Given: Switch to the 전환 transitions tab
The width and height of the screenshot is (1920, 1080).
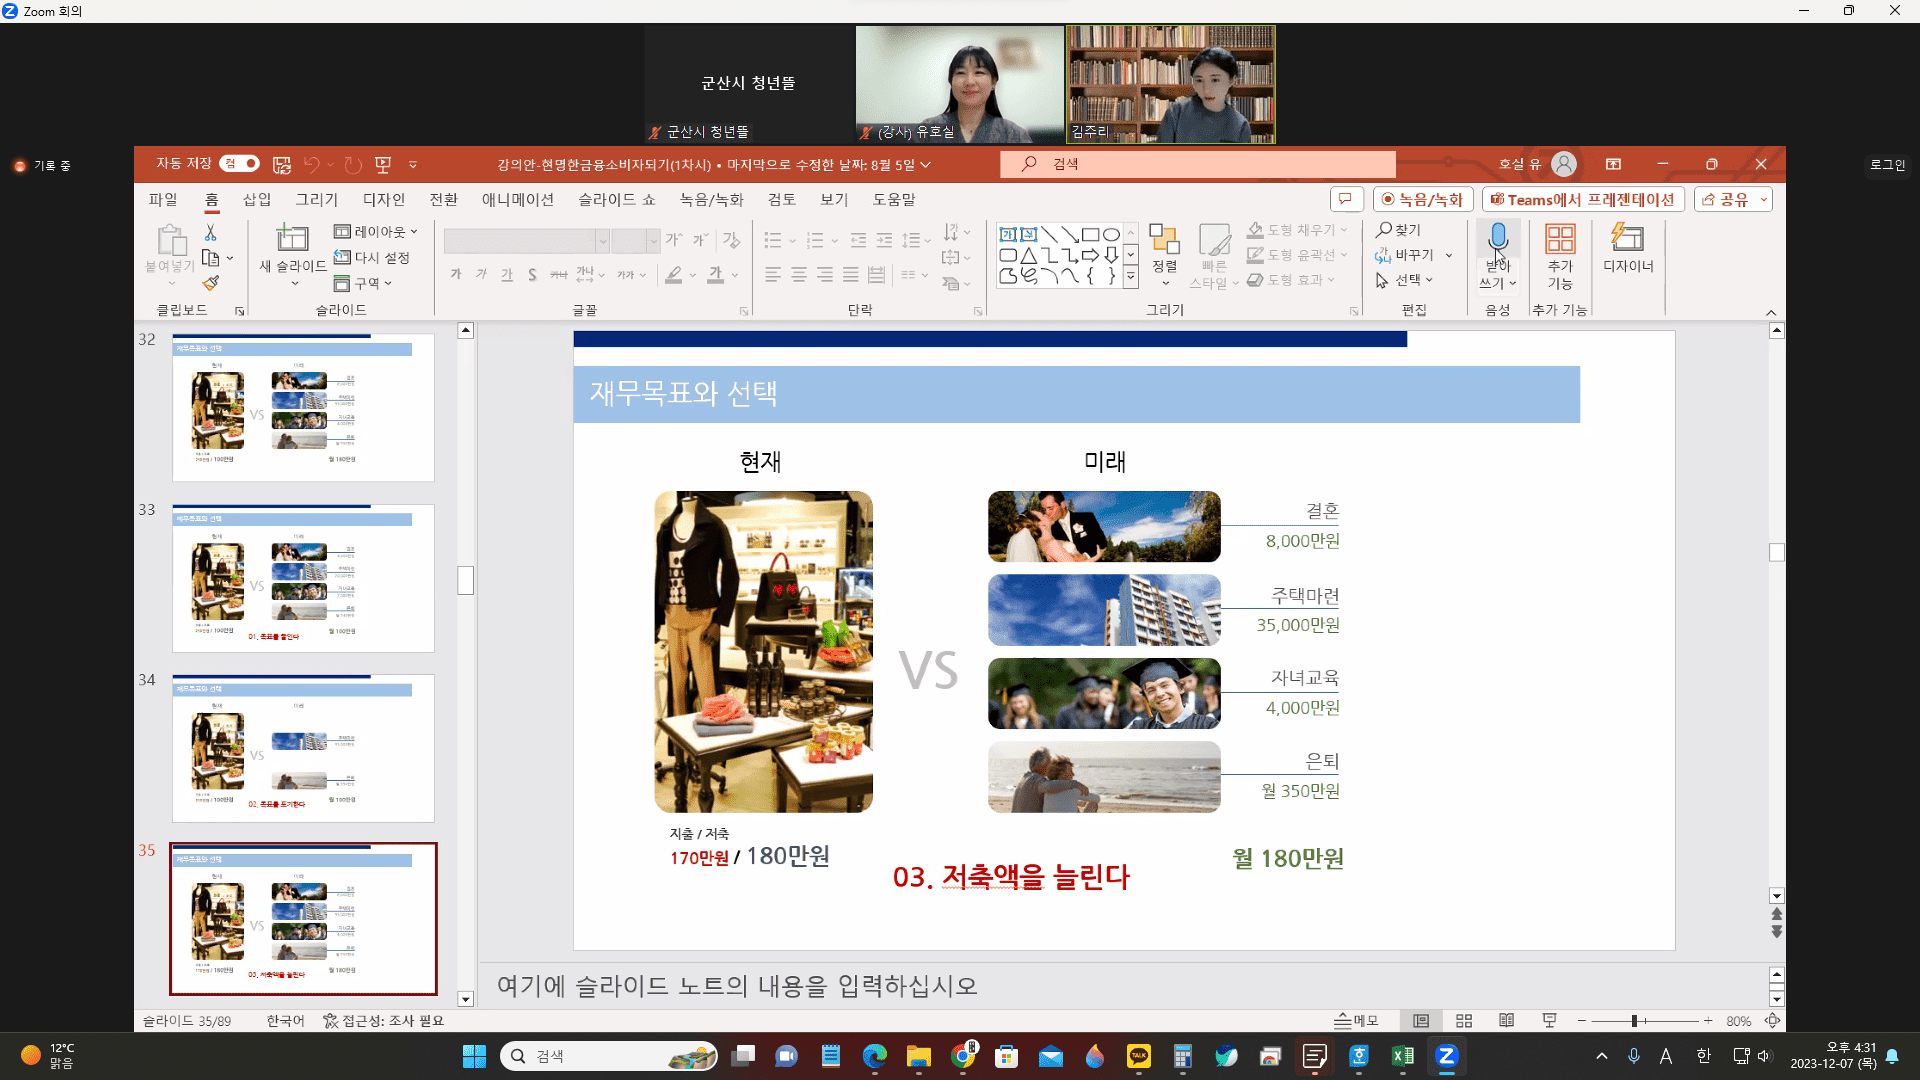Looking at the screenshot, I should pyautogui.click(x=444, y=200).
